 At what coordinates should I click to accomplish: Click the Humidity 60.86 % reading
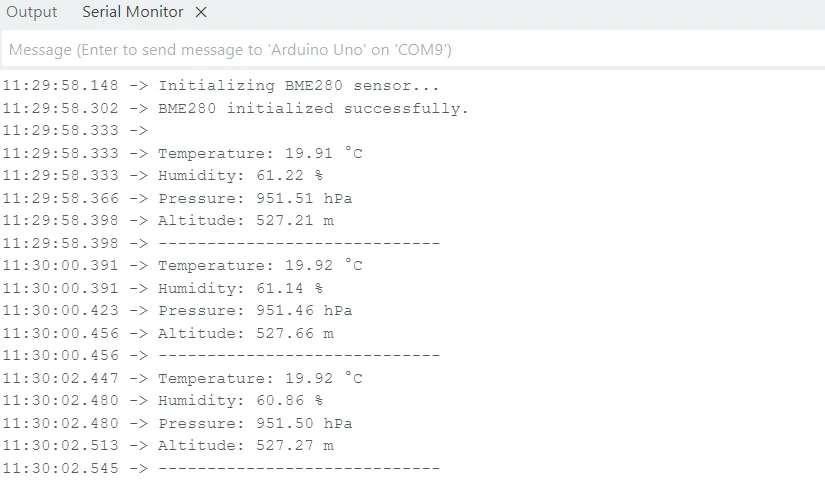240,400
